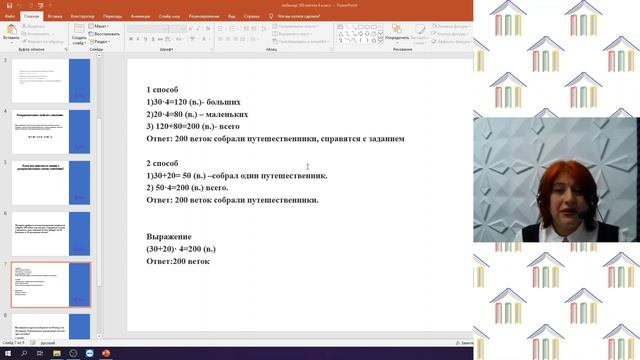This screenshot has height=360, width=640.
Task: Select slide 6 thumbnail in the slide panel
Action: pyautogui.click(x=51, y=233)
